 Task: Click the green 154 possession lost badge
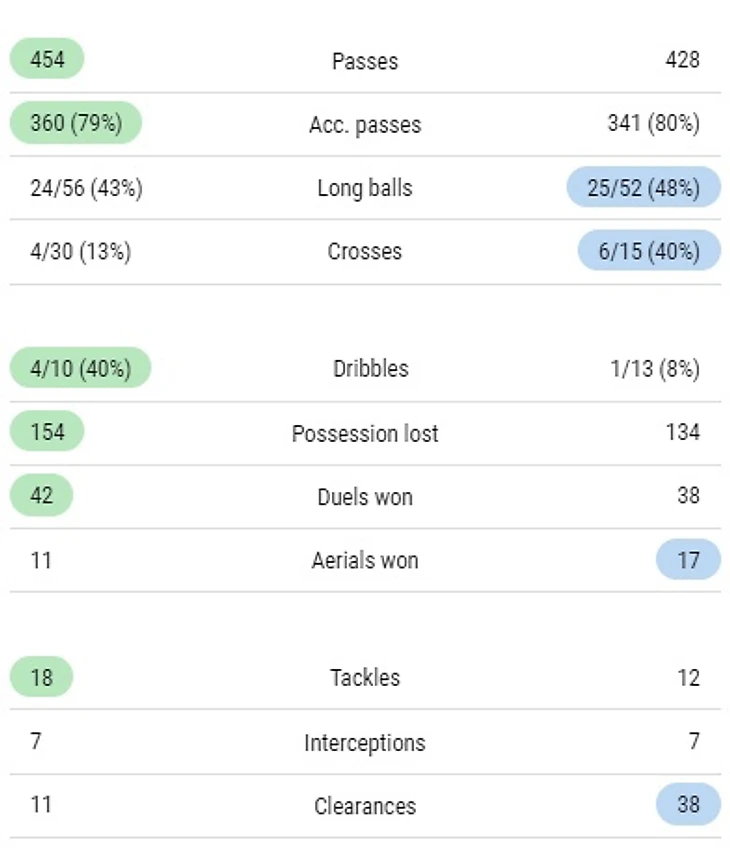click(47, 432)
